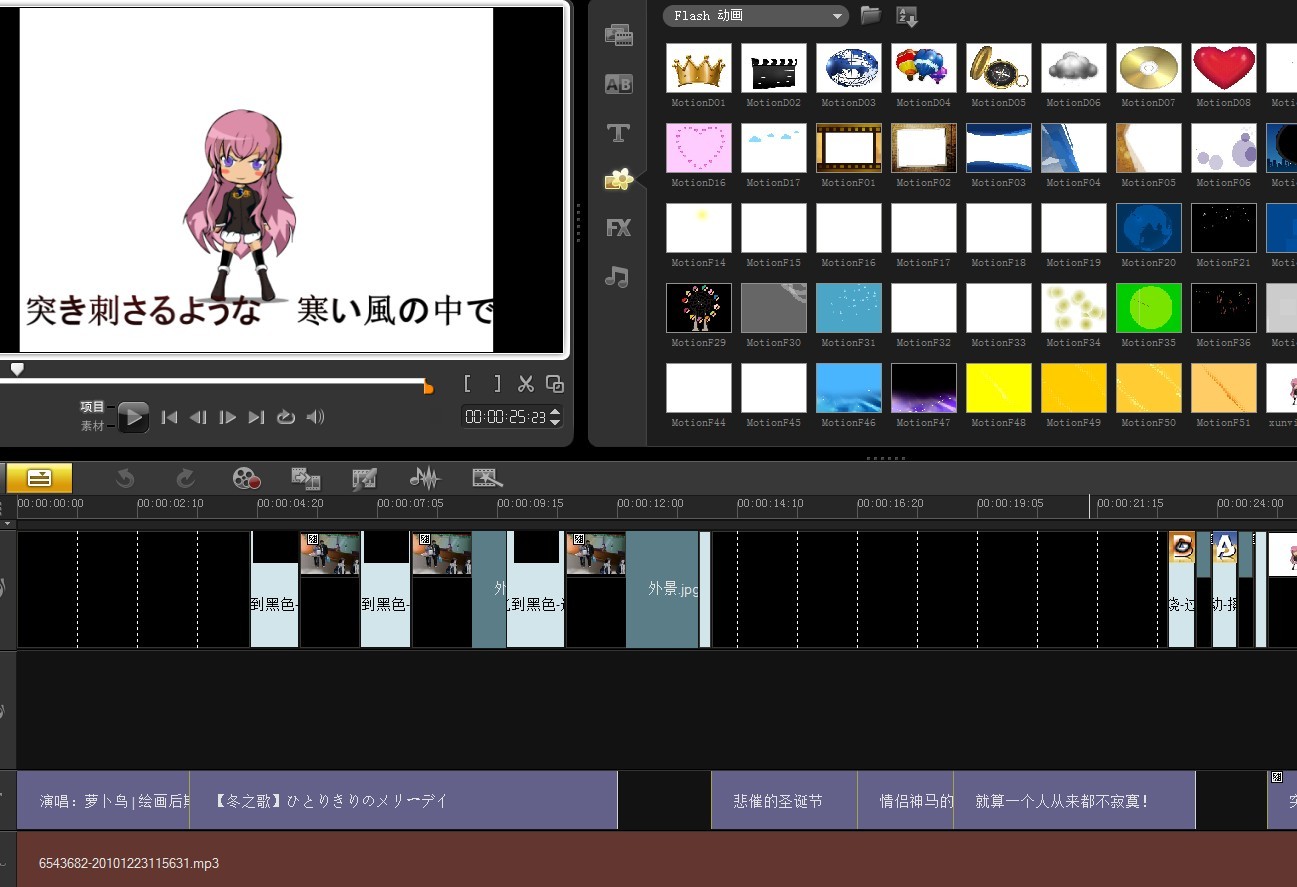Viewport: 1297px width, 887px height.
Task: Open the Audio music note library
Action: click(x=617, y=277)
